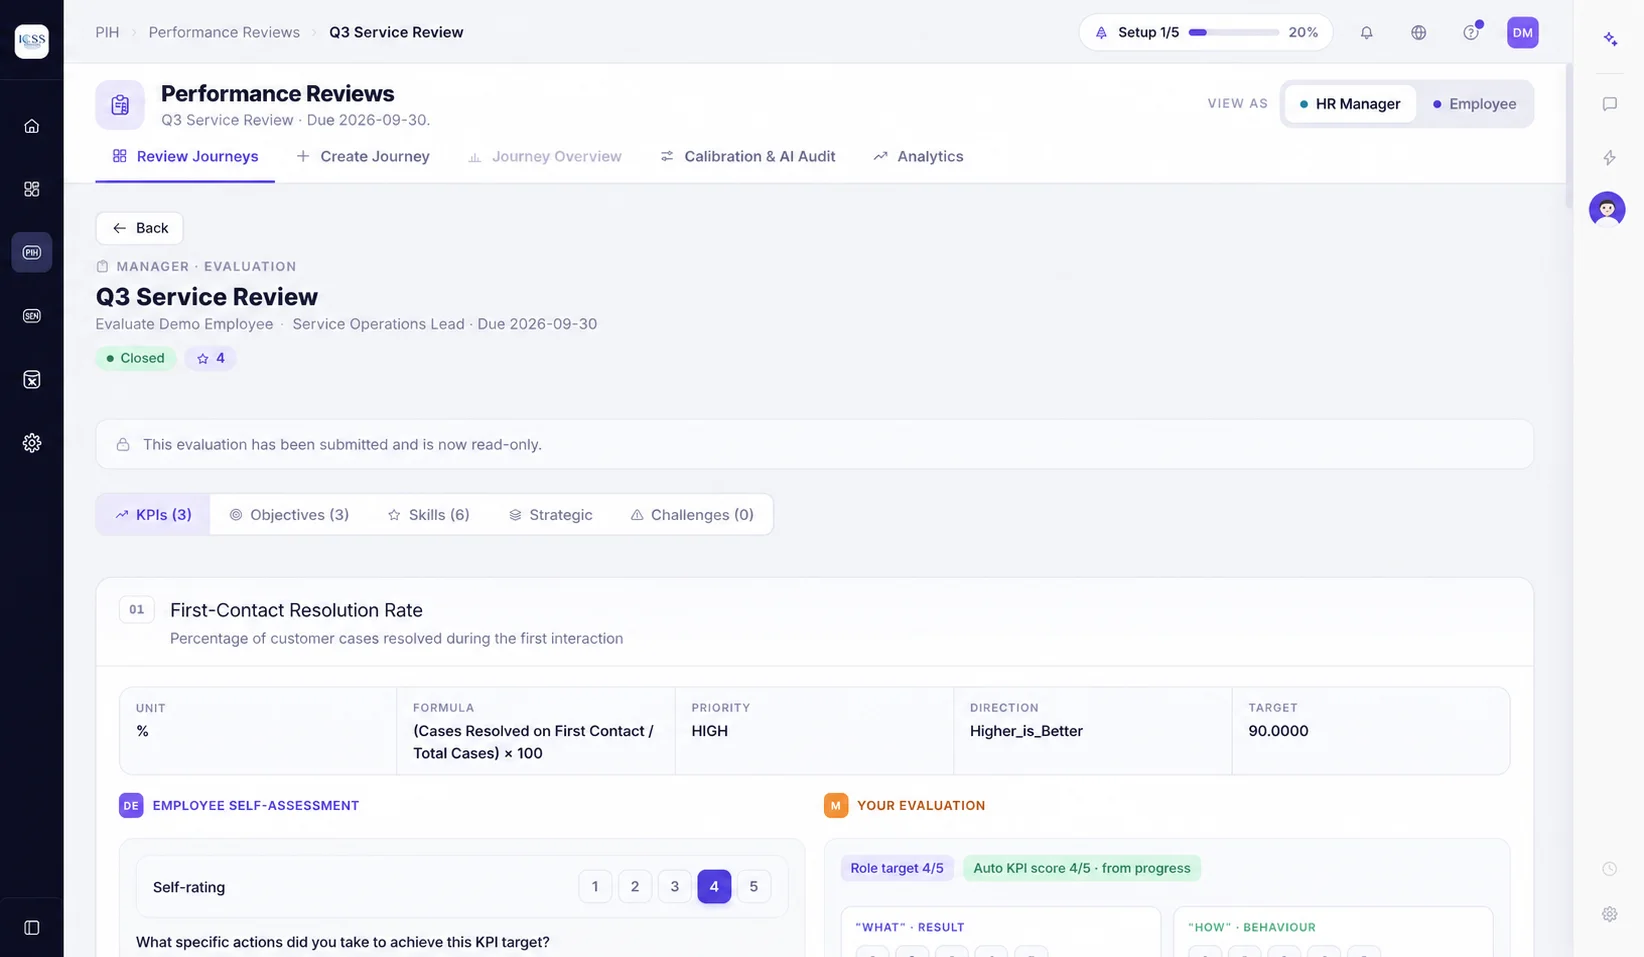This screenshot has height=957, width=1644.
Task: Select self-rating 5
Action: pos(754,886)
